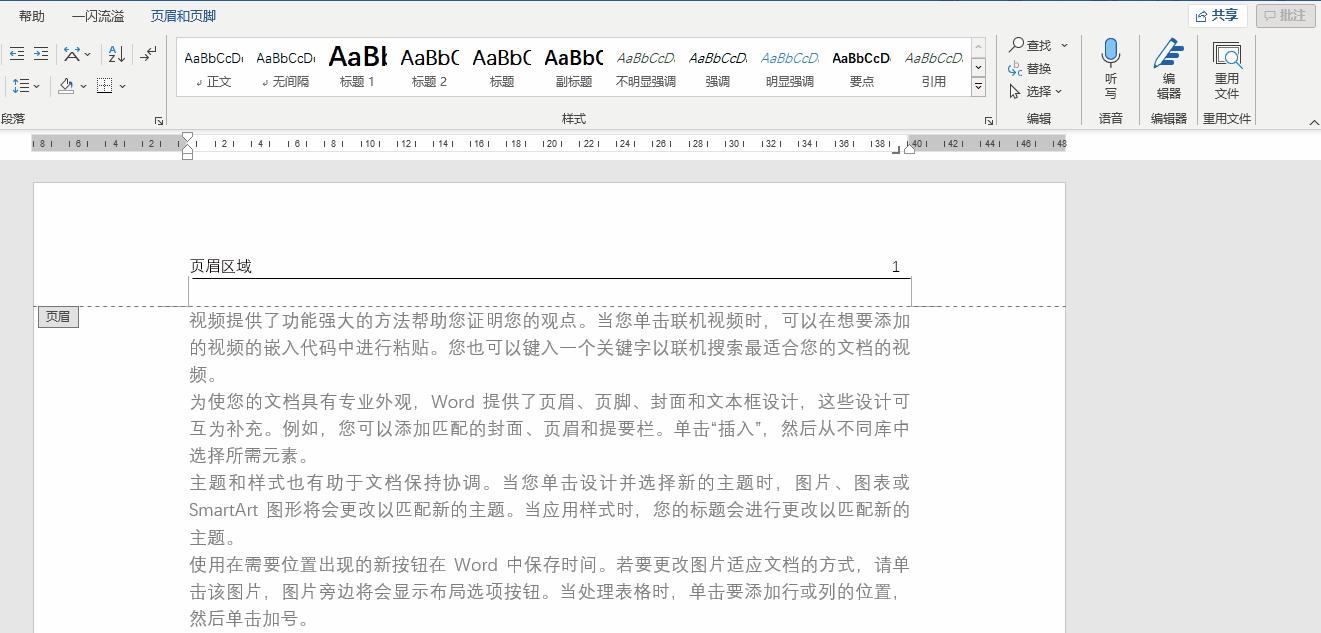The width and height of the screenshot is (1321, 633).
Task: Click the increase indent icon
Action: click(41, 53)
